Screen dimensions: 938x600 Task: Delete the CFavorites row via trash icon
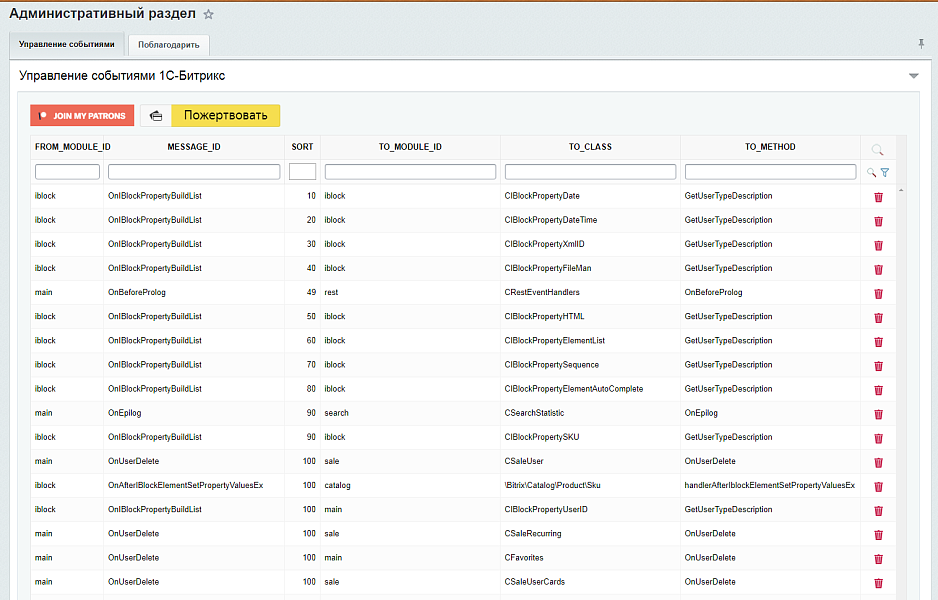[878, 558]
